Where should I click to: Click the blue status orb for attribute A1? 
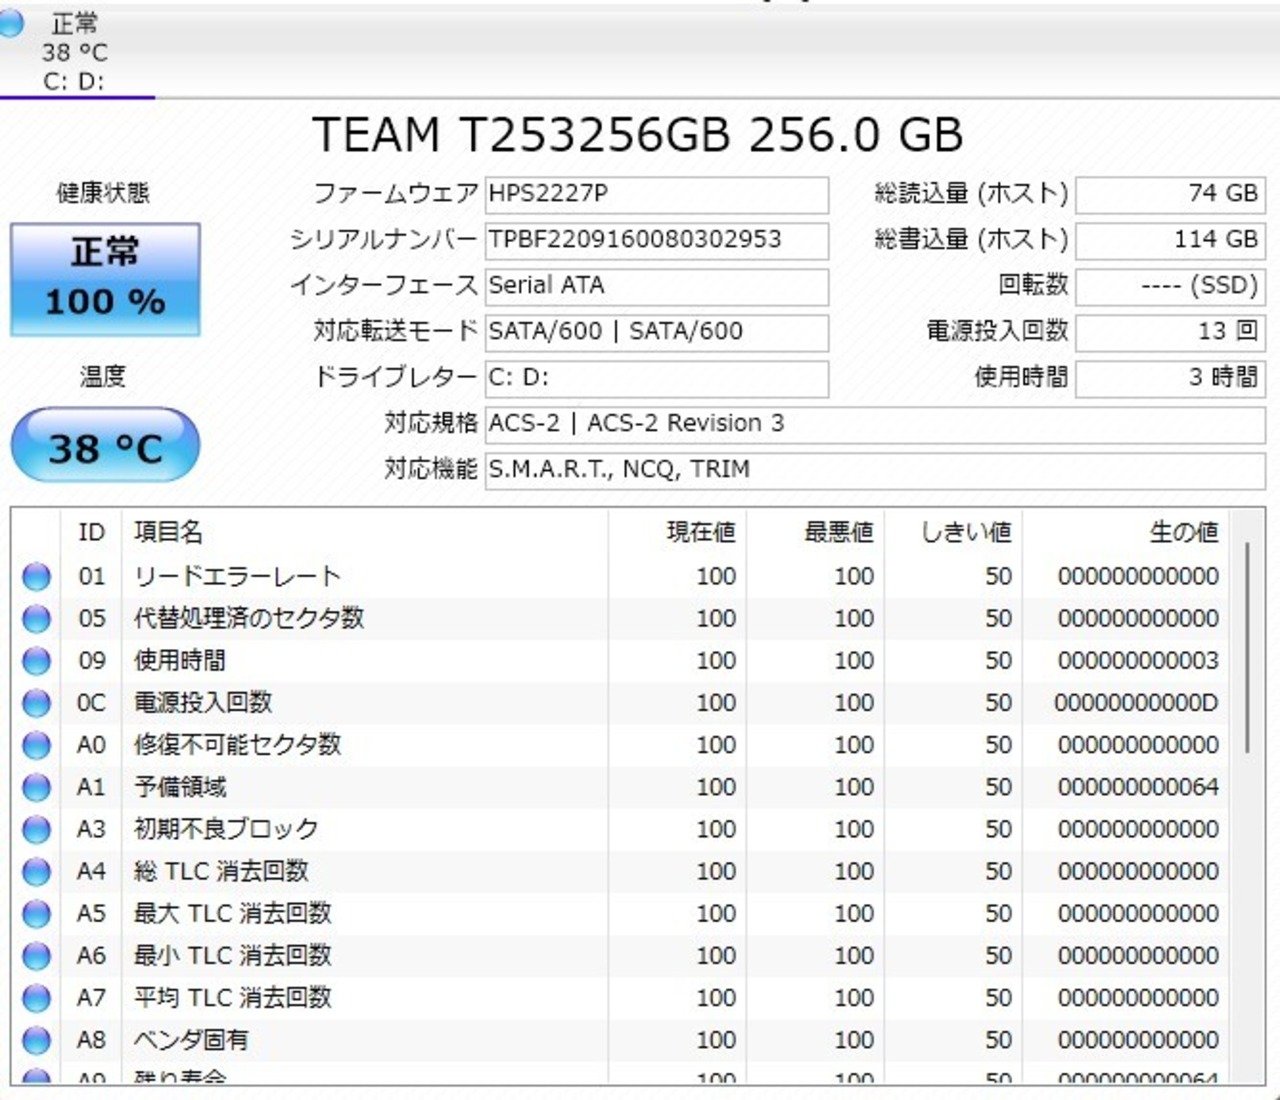click(x=36, y=788)
